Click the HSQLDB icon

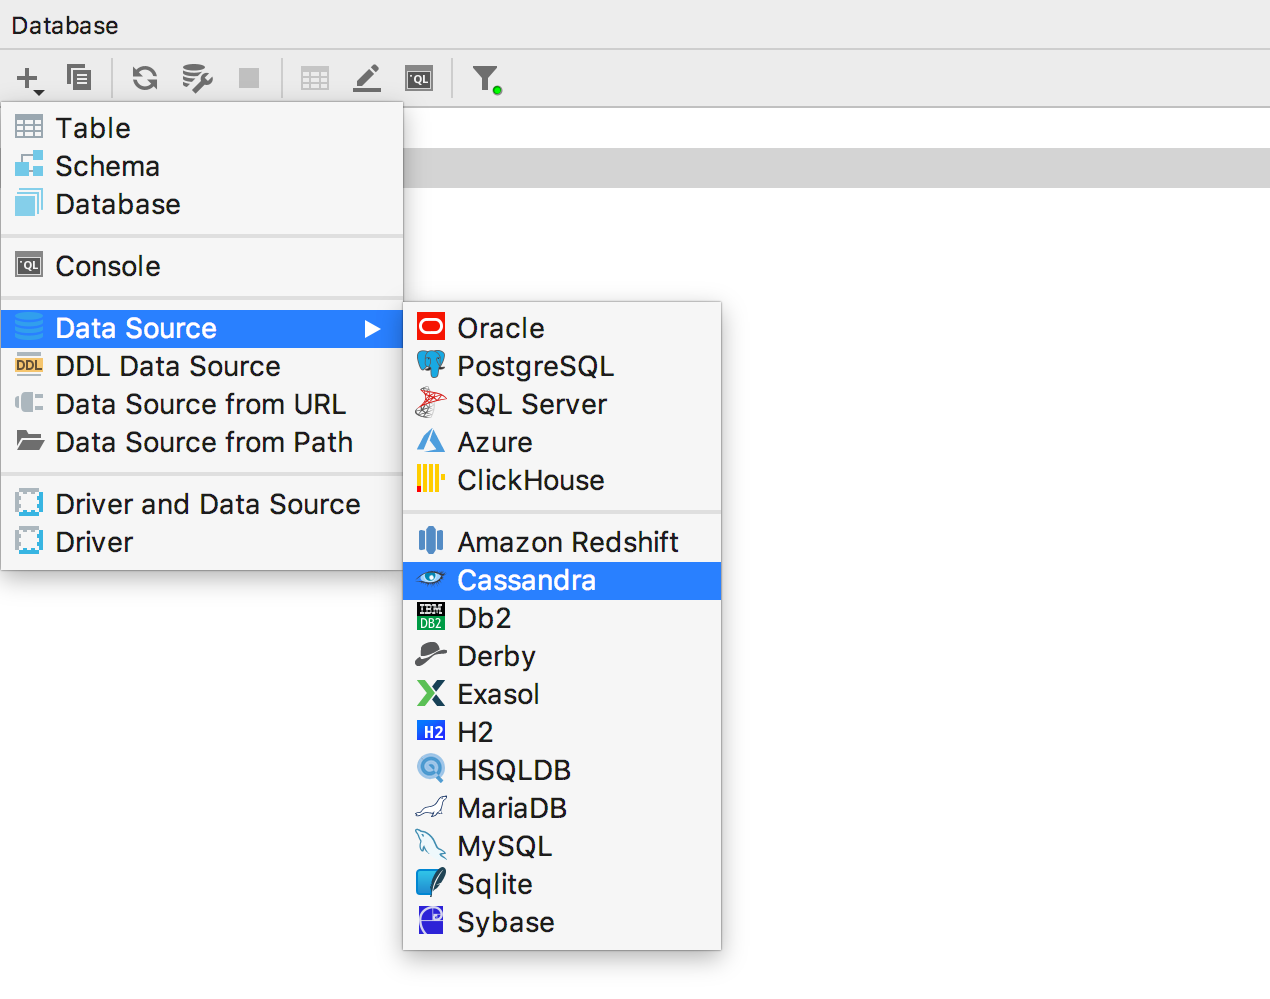431,769
